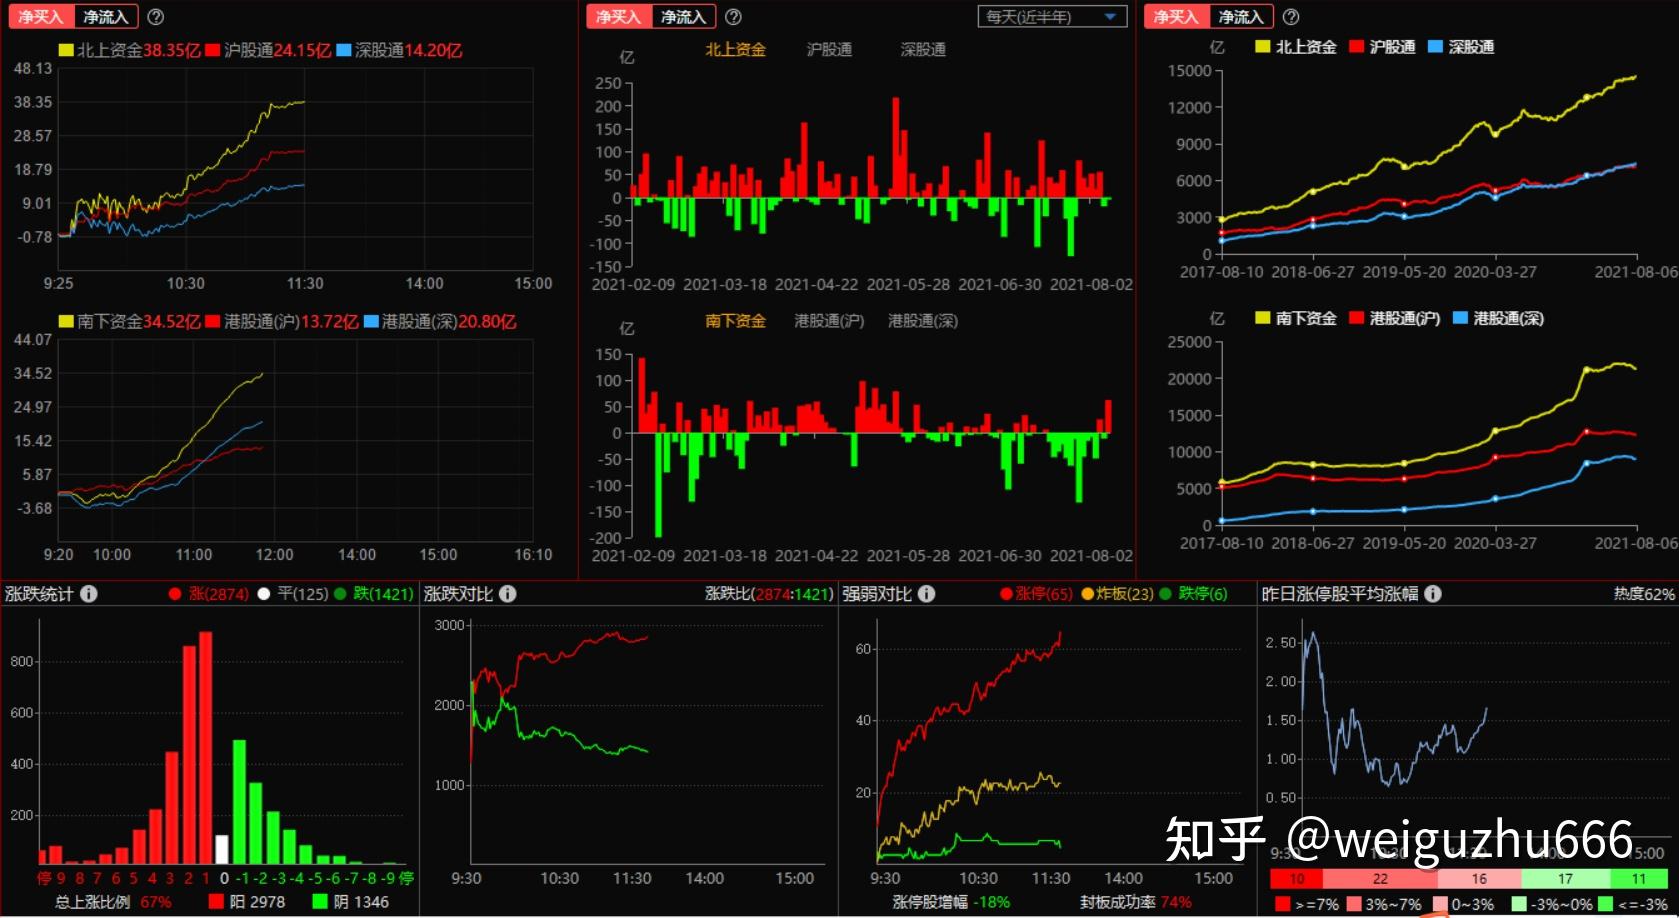Click 涨停(65) legend entry
This screenshot has width=1679, height=918.
click(1036, 594)
